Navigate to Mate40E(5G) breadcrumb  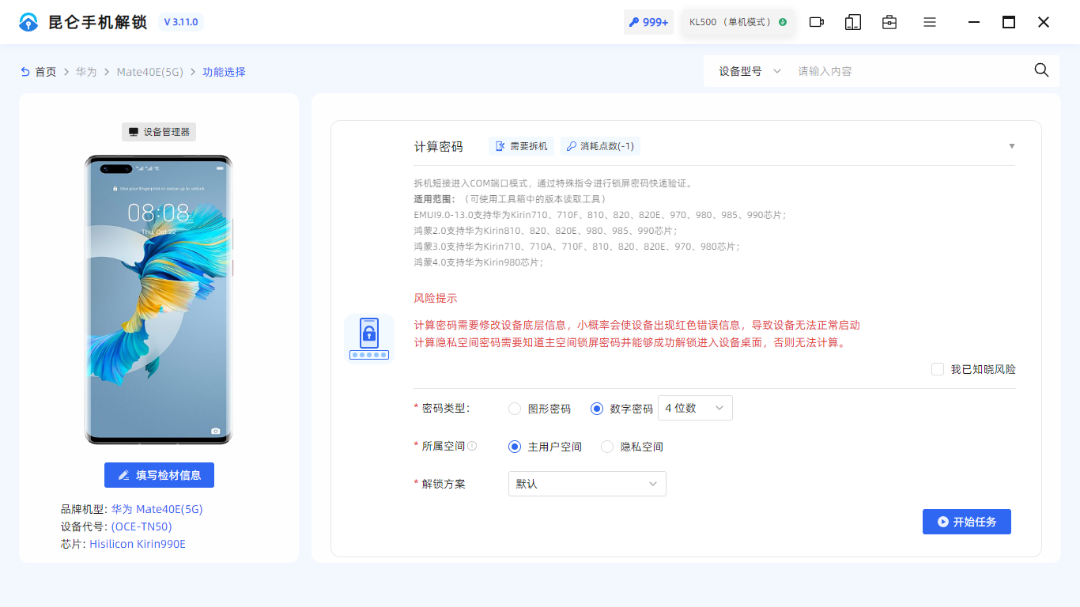[149, 72]
